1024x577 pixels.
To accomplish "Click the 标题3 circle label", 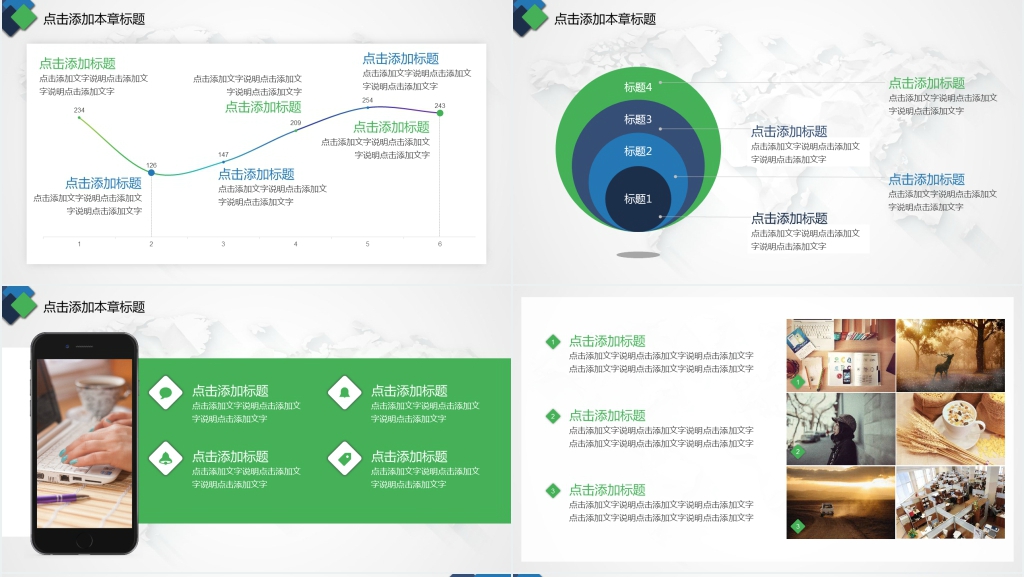I will coord(637,120).
